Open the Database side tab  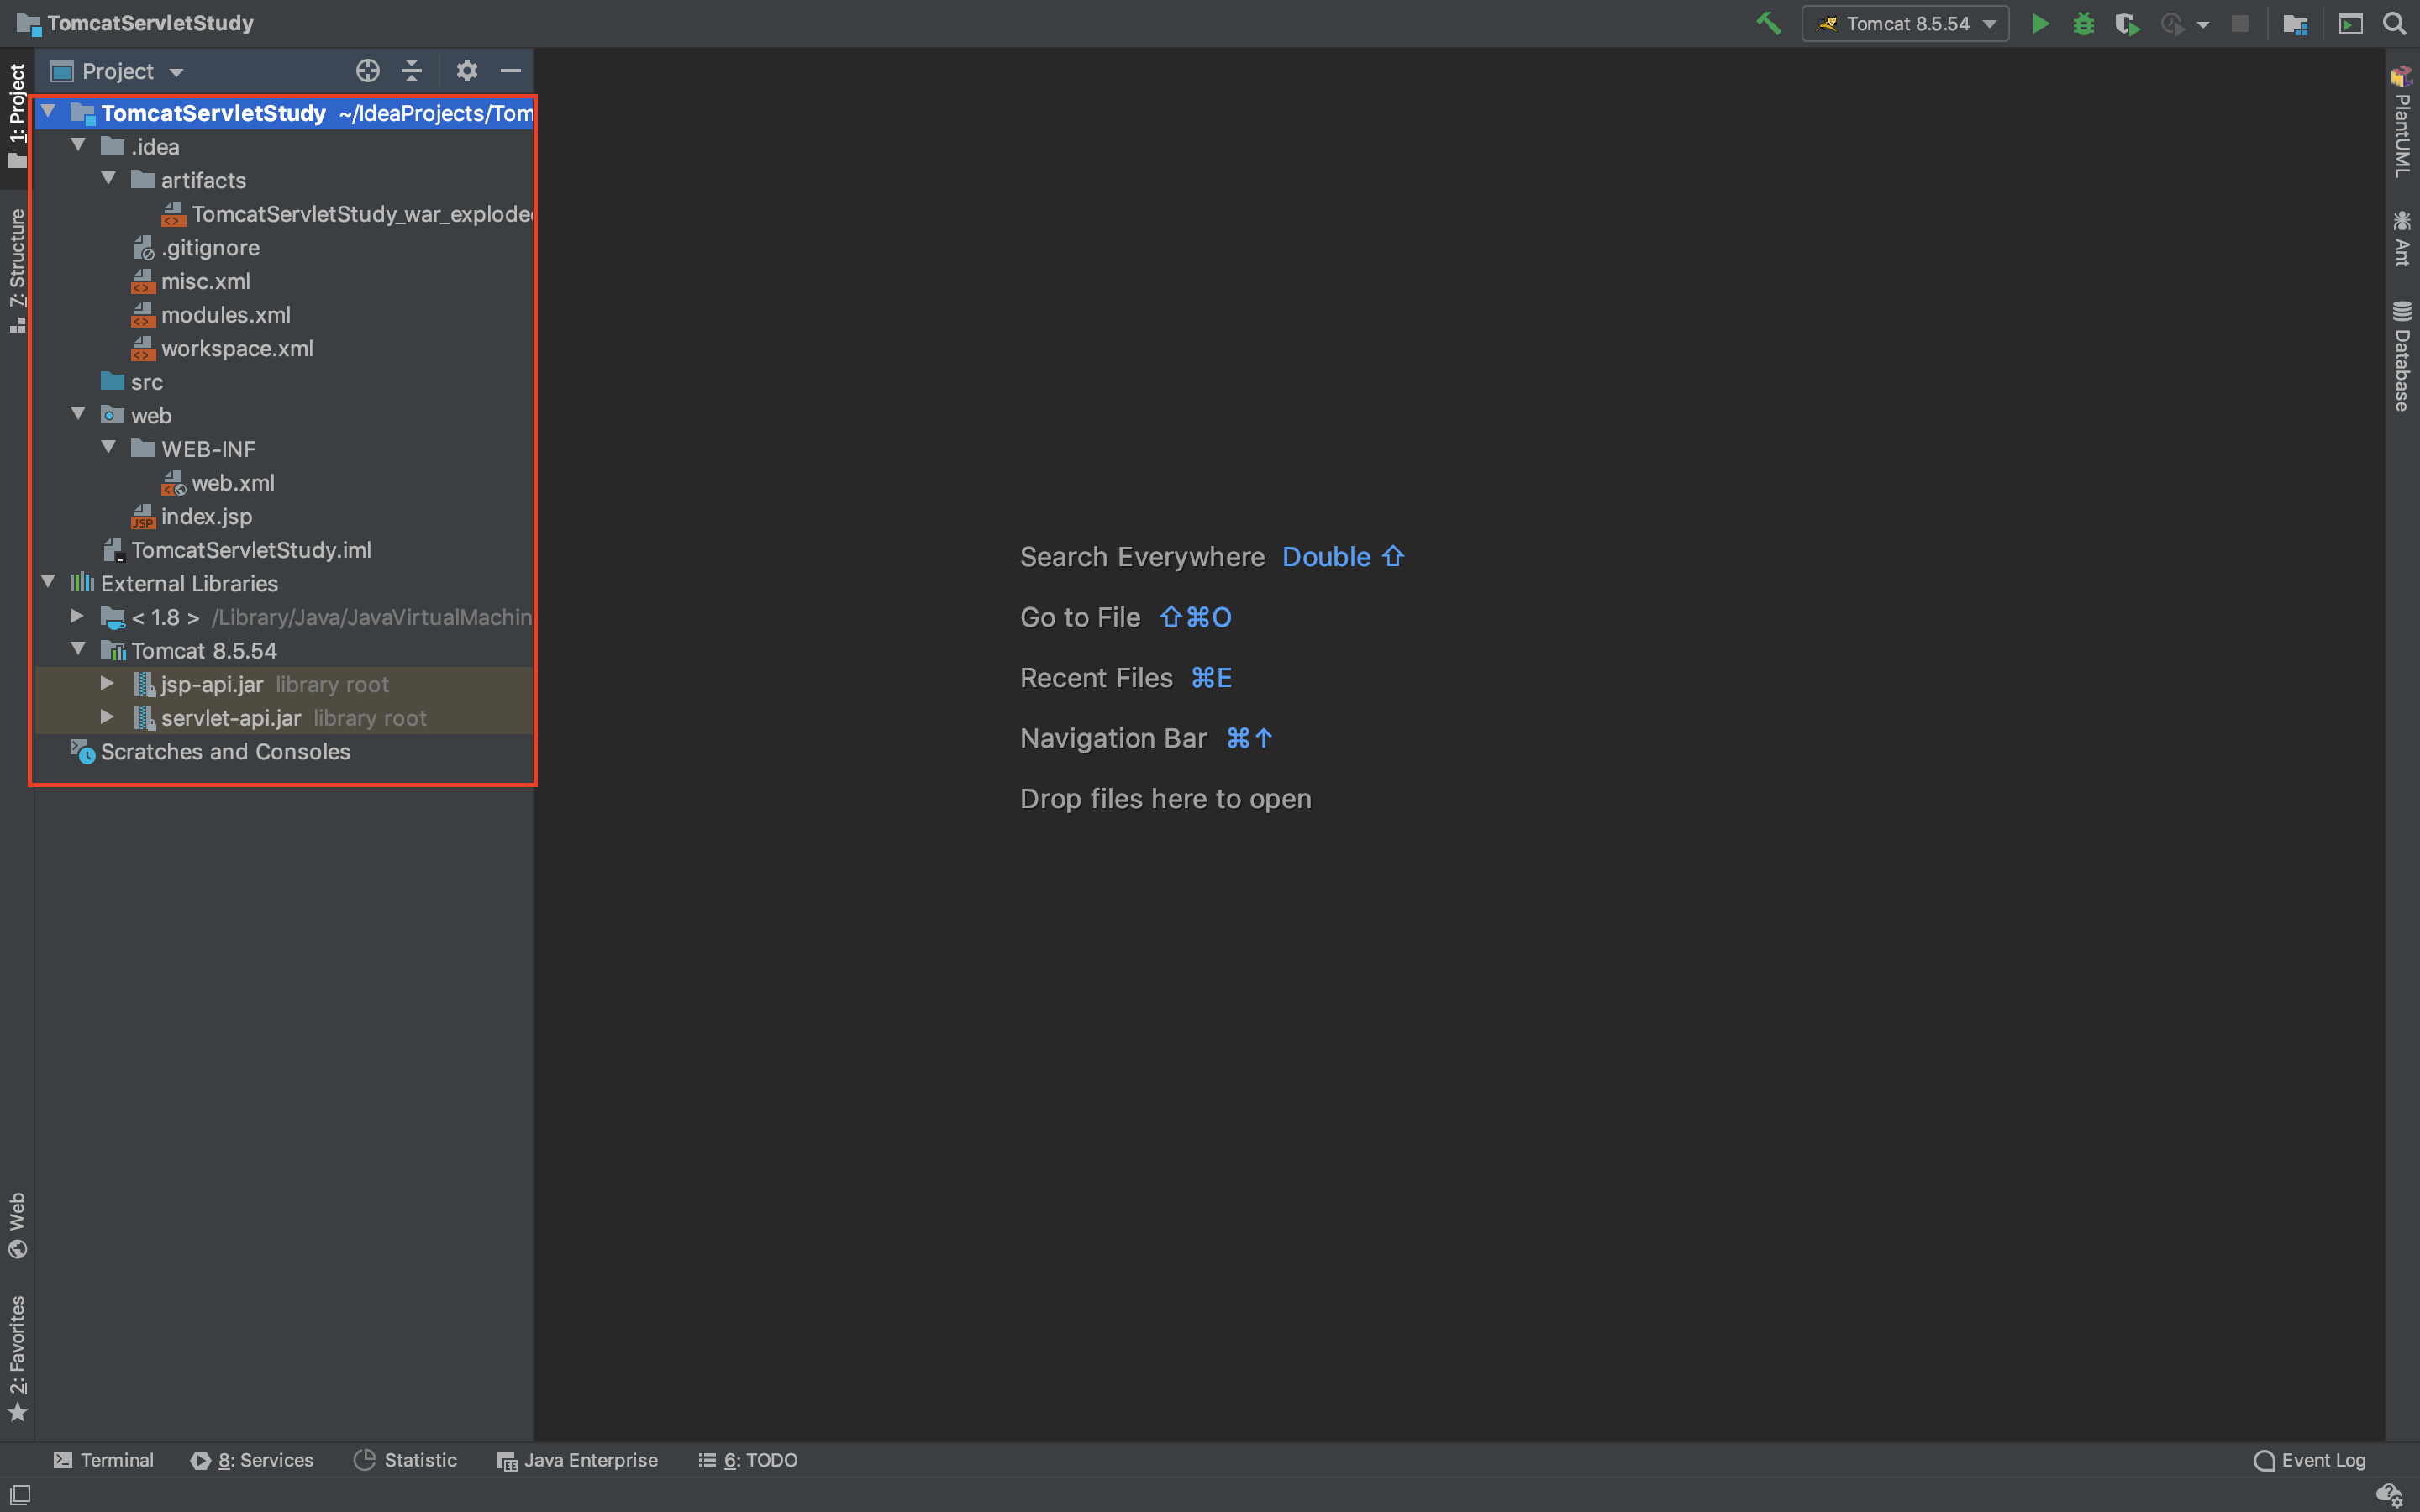pos(2402,357)
